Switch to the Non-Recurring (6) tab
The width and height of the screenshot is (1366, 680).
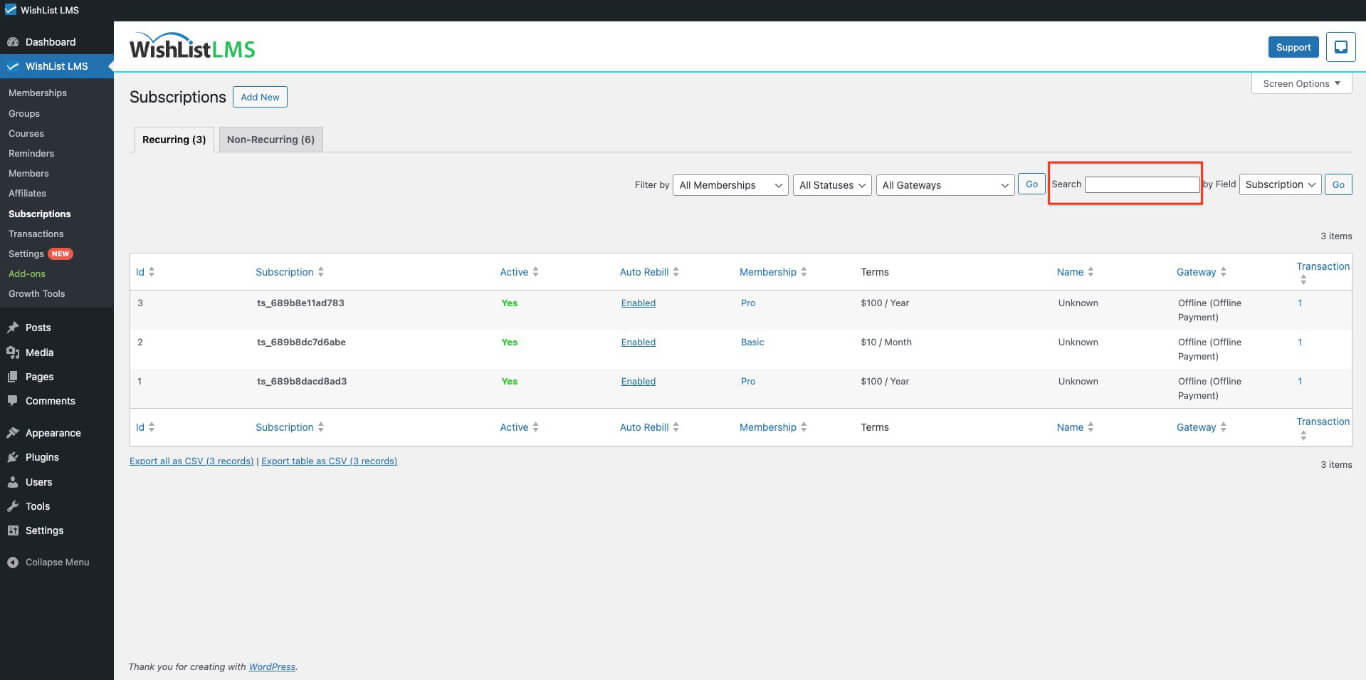click(270, 140)
